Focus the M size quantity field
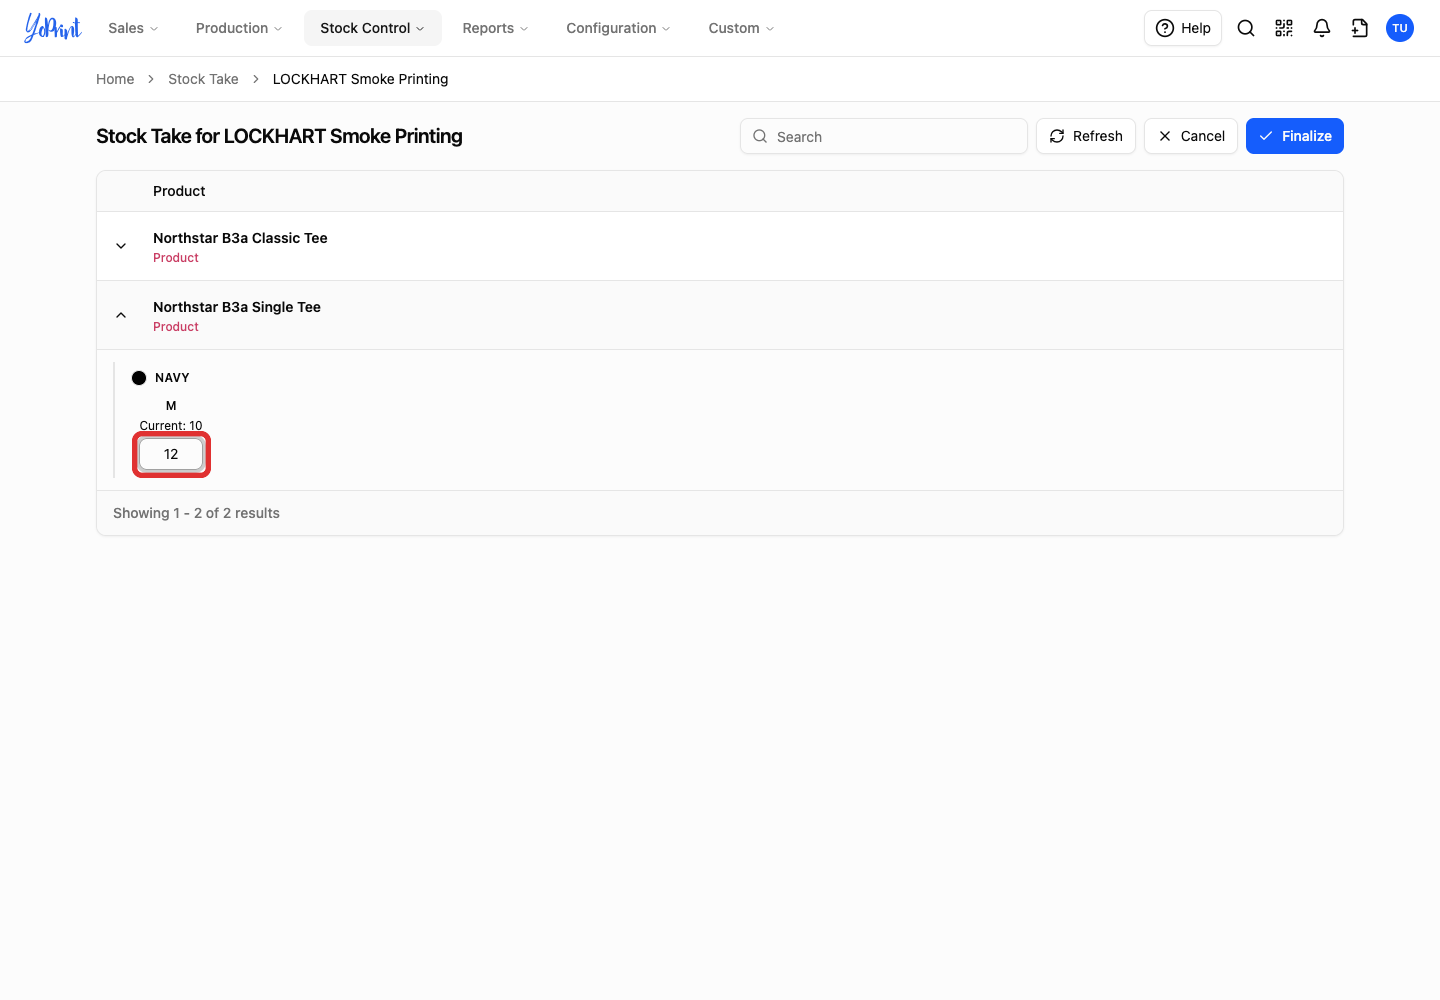The height and width of the screenshot is (1000, 1440). click(x=171, y=454)
